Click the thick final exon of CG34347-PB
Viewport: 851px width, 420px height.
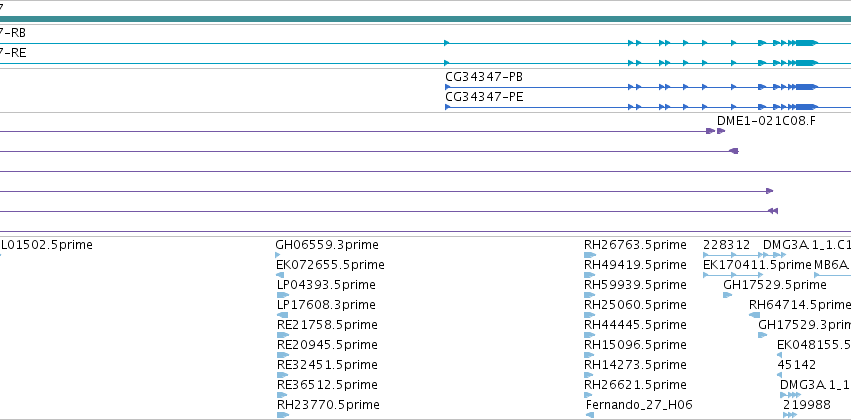click(x=806, y=87)
